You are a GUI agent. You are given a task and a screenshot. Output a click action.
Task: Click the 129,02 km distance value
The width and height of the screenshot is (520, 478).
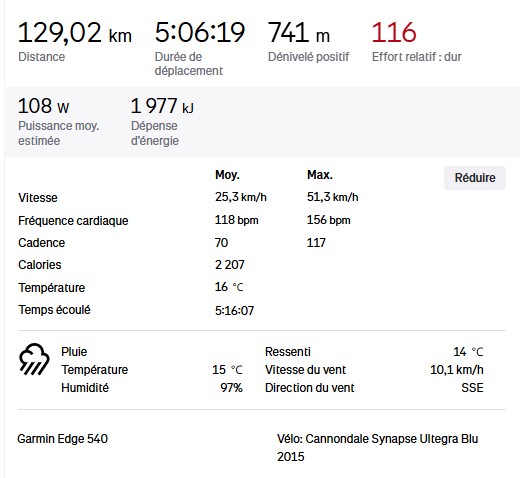point(75,33)
